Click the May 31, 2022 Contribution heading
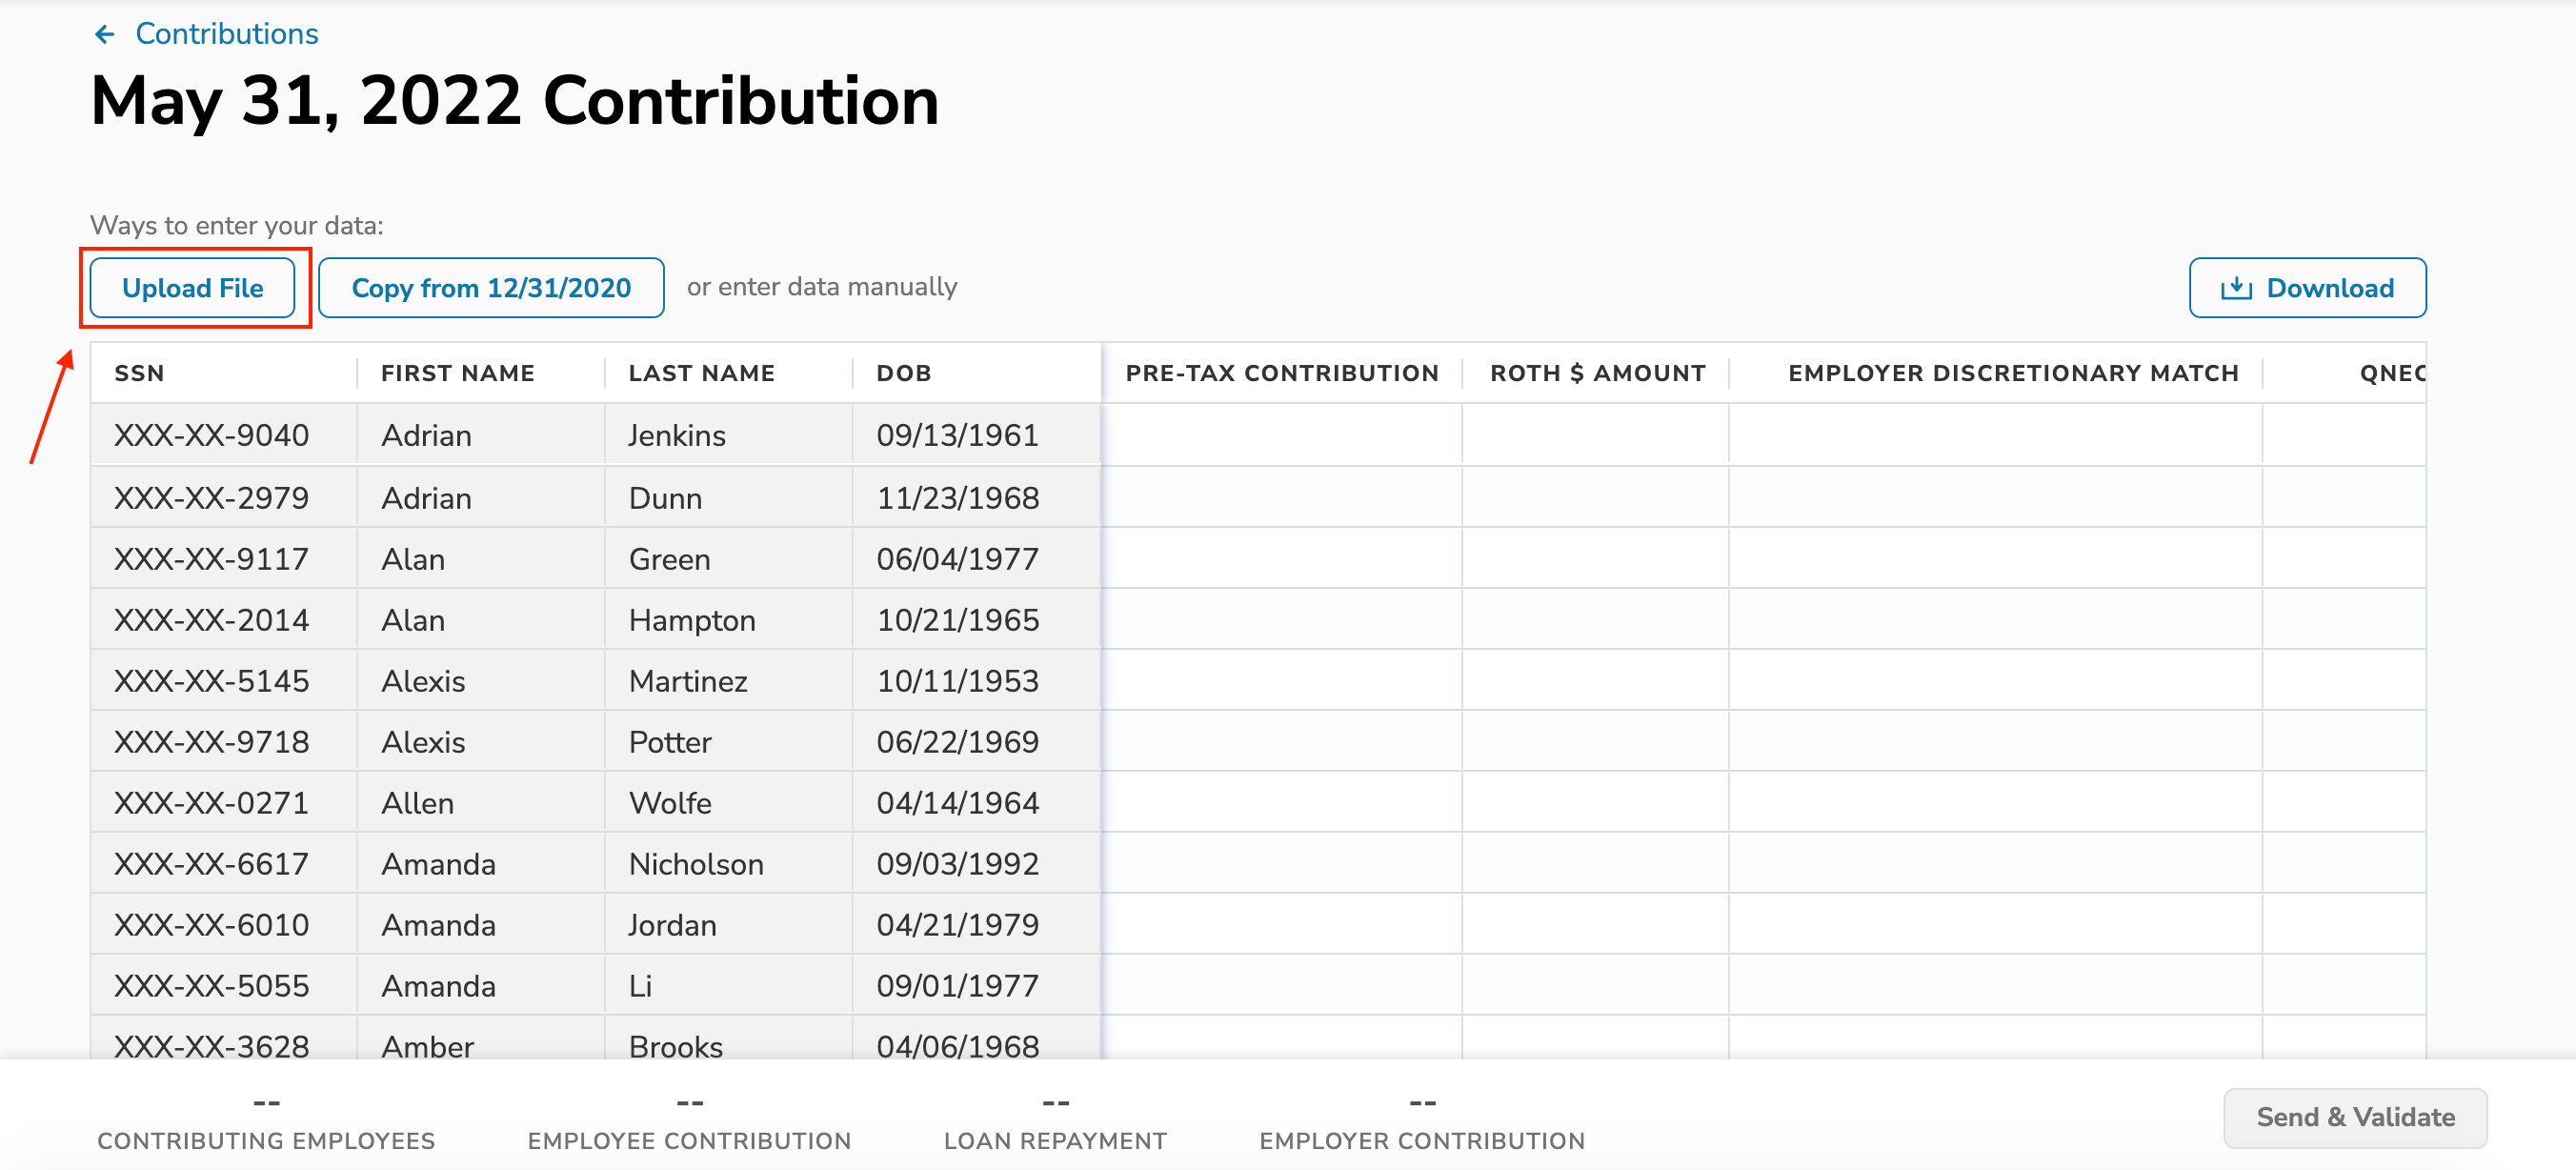The image size is (2576, 1170). [515, 100]
